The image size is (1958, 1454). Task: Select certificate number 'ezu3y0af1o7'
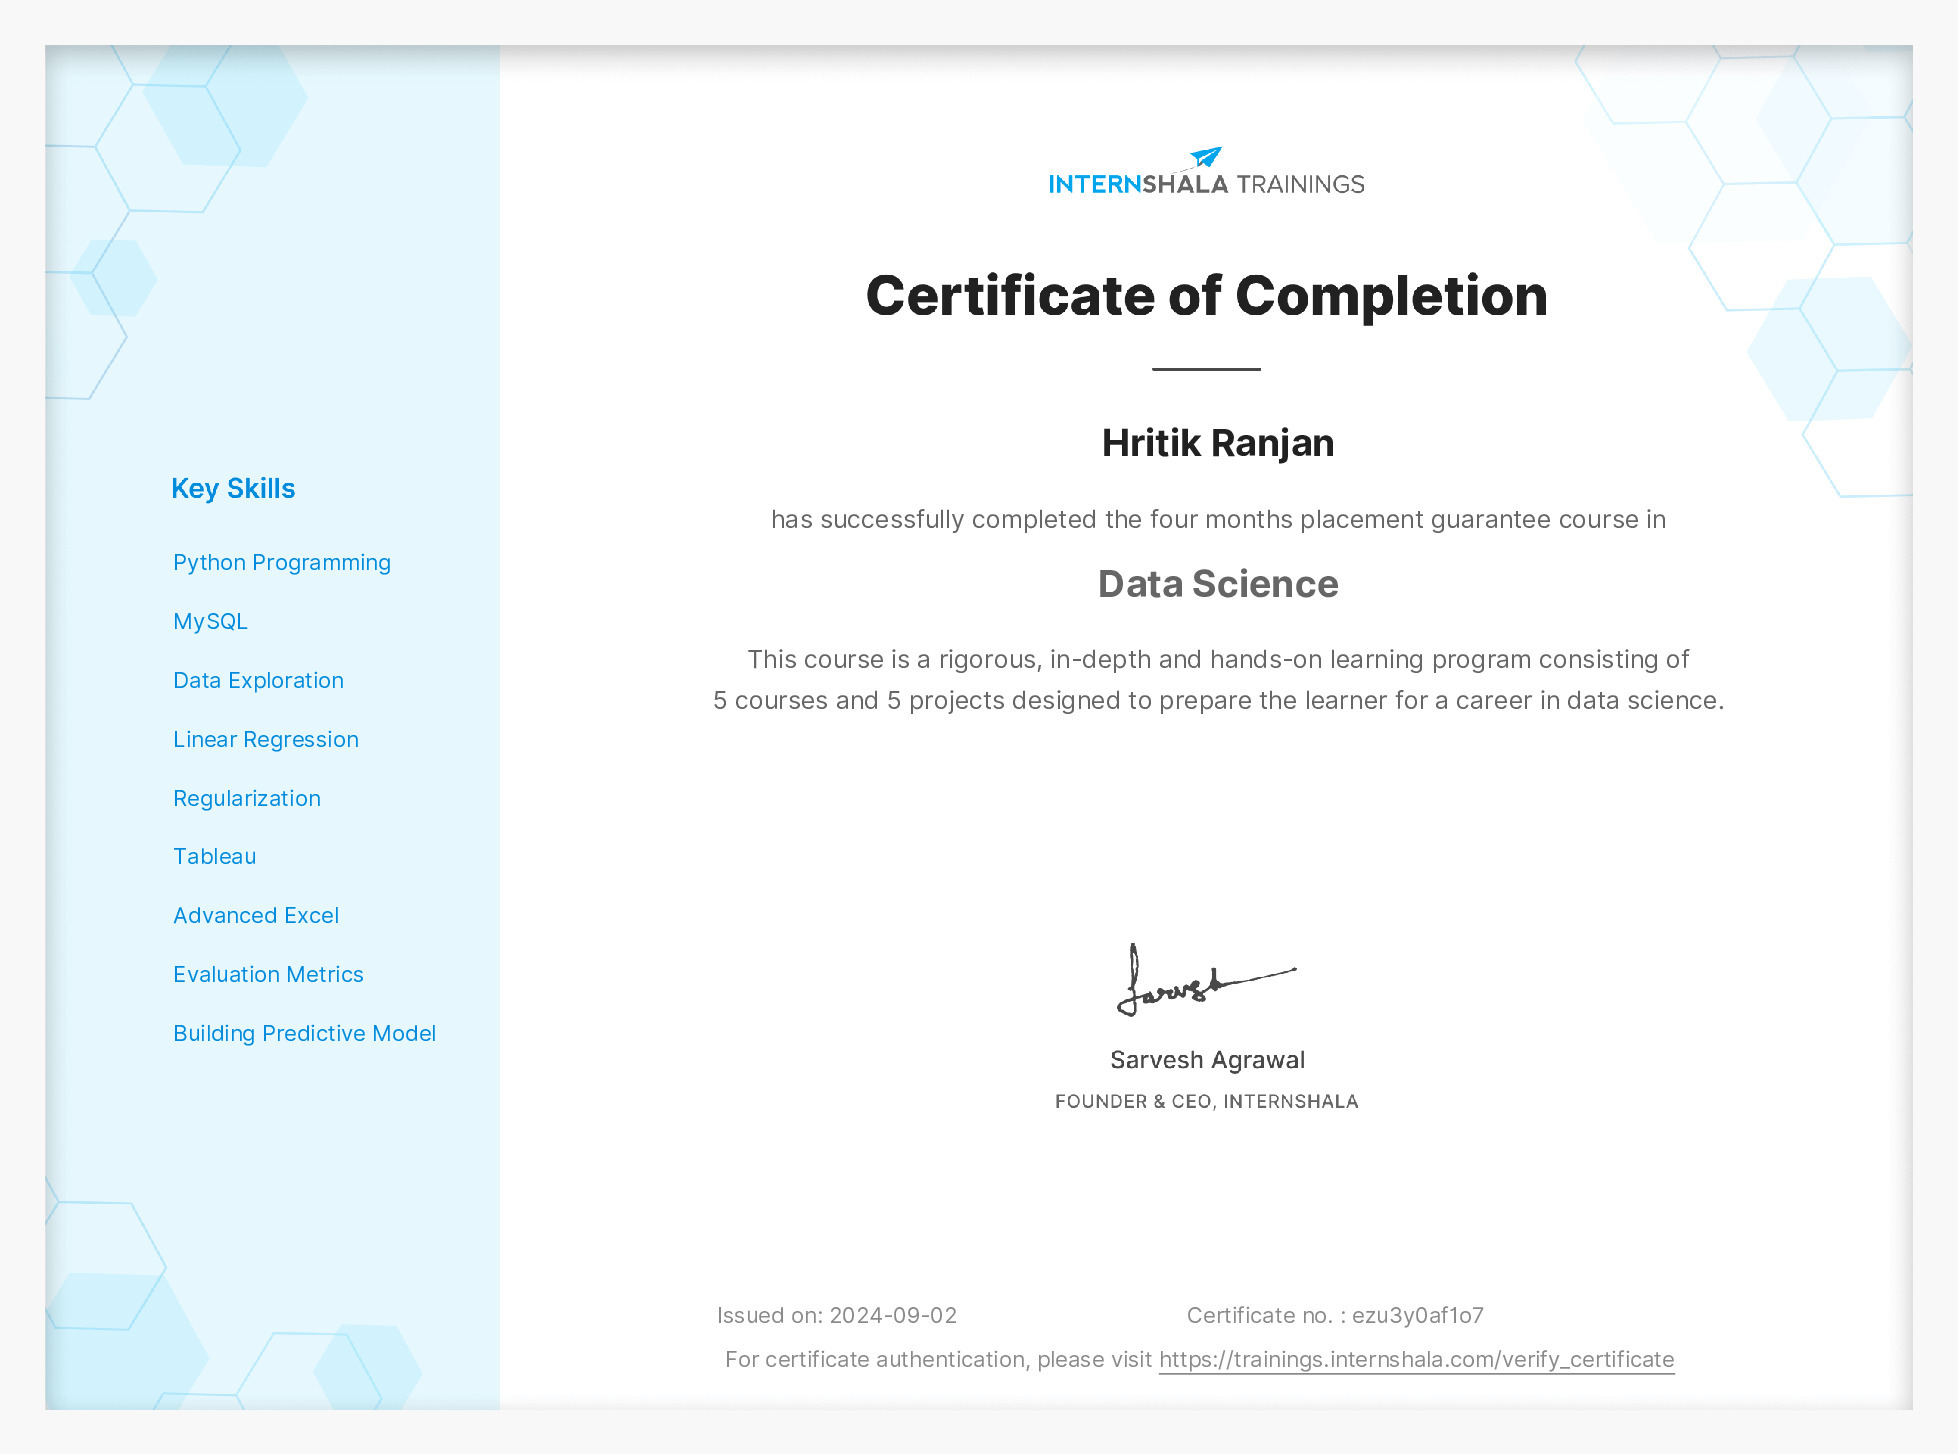pyautogui.click(x=1418, y=1316)
